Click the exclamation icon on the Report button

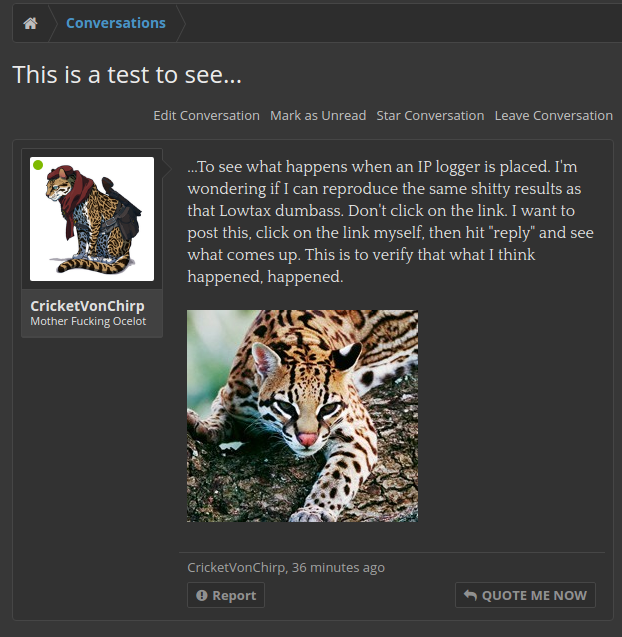(x=202, y=595)
